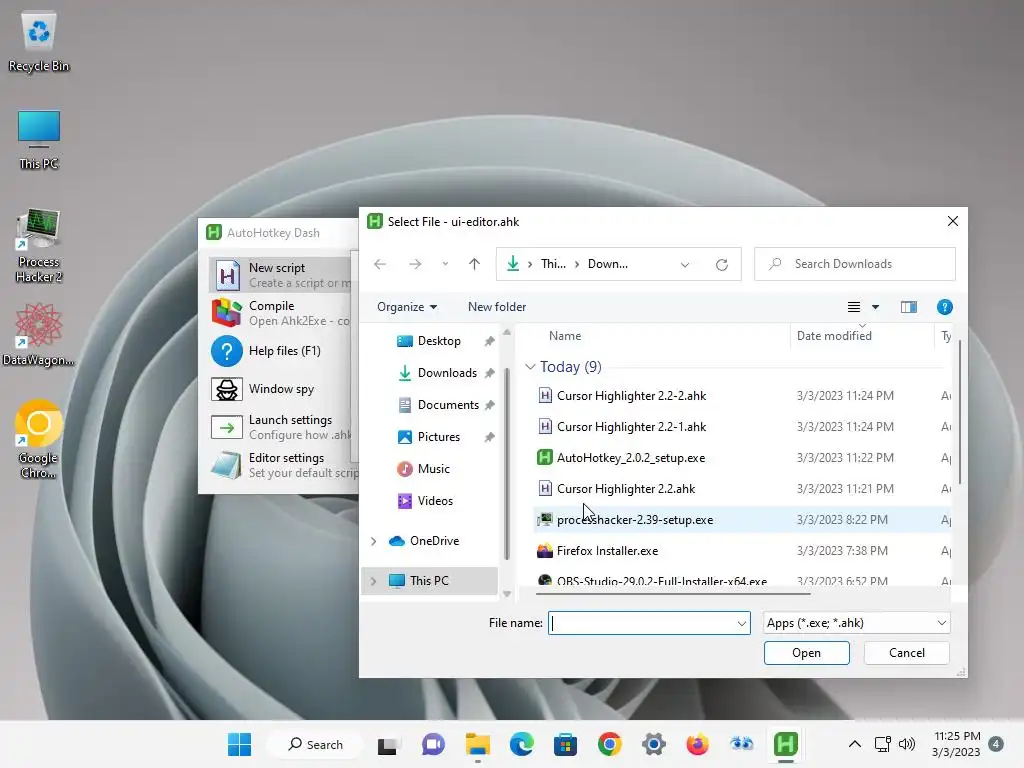The height and width of the screenshot is (768, 1024).
Task: Expand the OneDrive tree node
Action: (374, 541)
